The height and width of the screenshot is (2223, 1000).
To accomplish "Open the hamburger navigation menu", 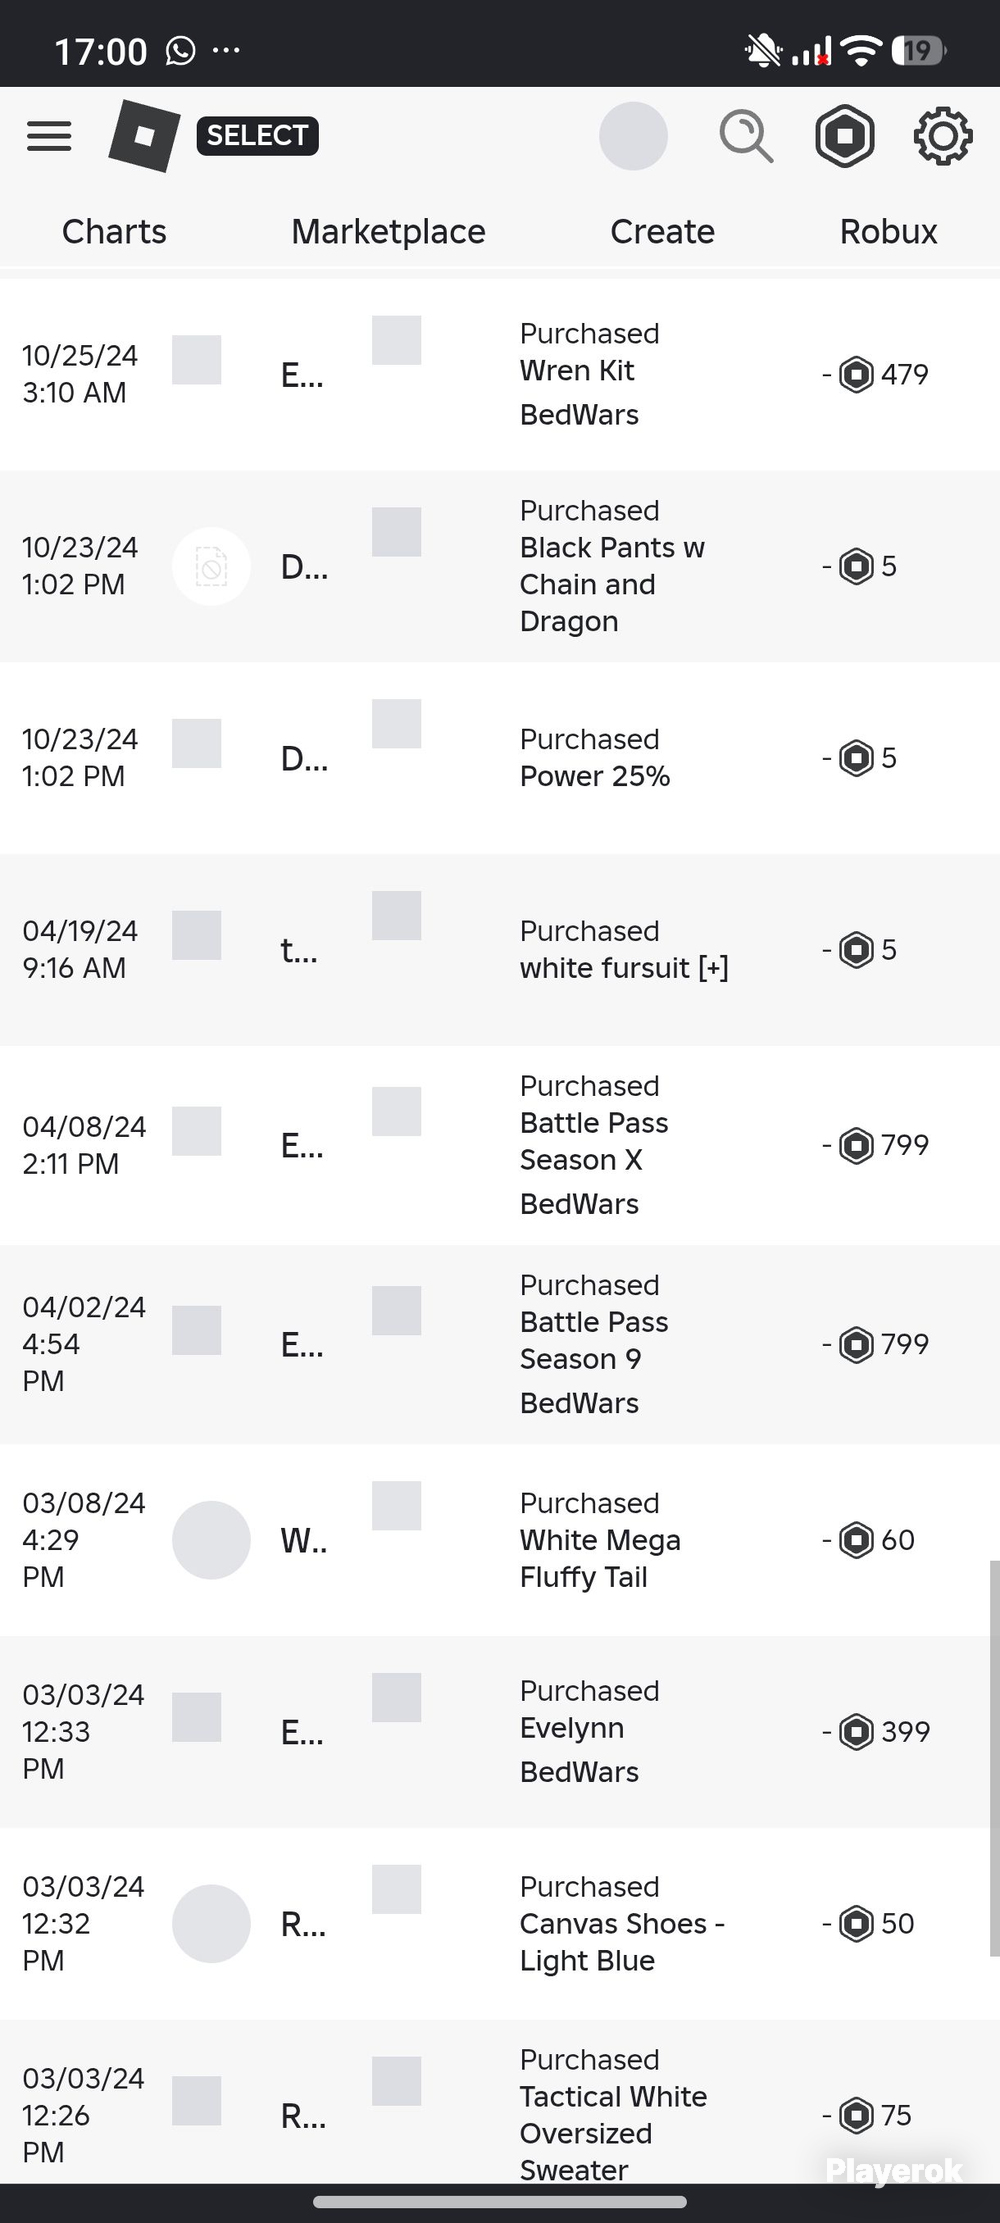I will click(x=49, y=136).
